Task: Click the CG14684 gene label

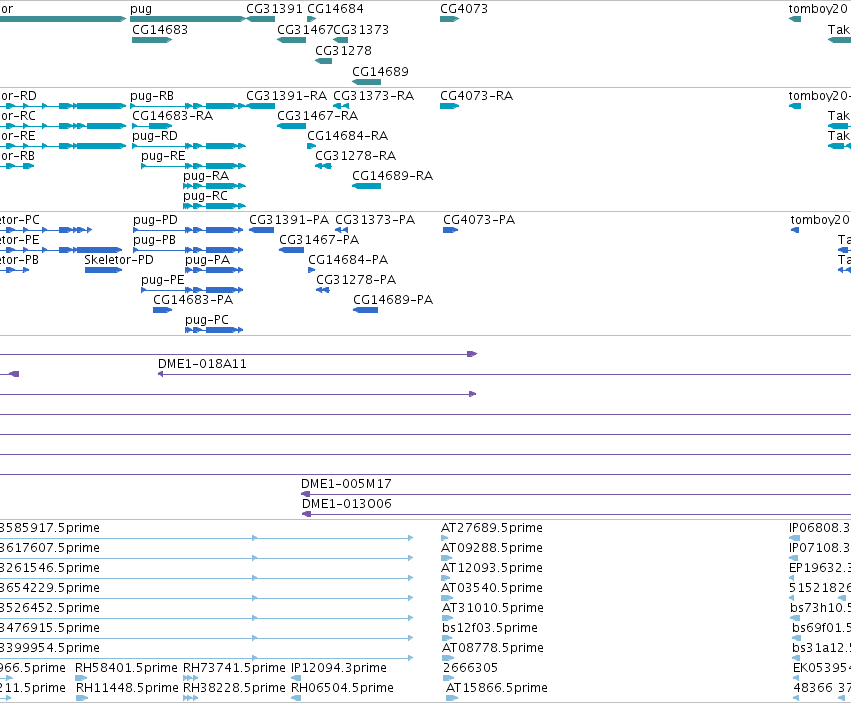Action: tap(335, 9)
